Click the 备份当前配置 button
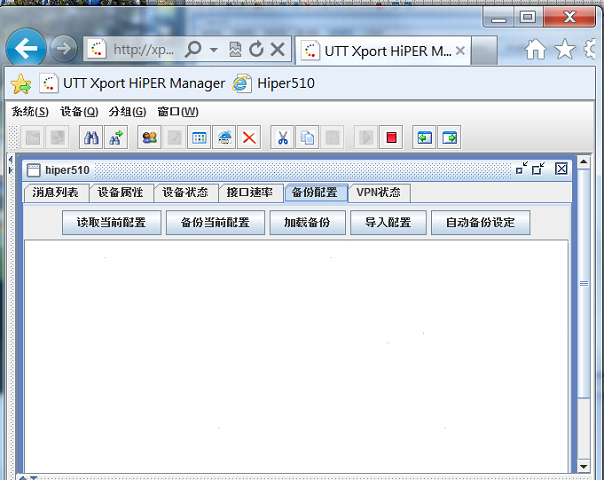The height and width of the screenshot is (480, 604). 215,222
